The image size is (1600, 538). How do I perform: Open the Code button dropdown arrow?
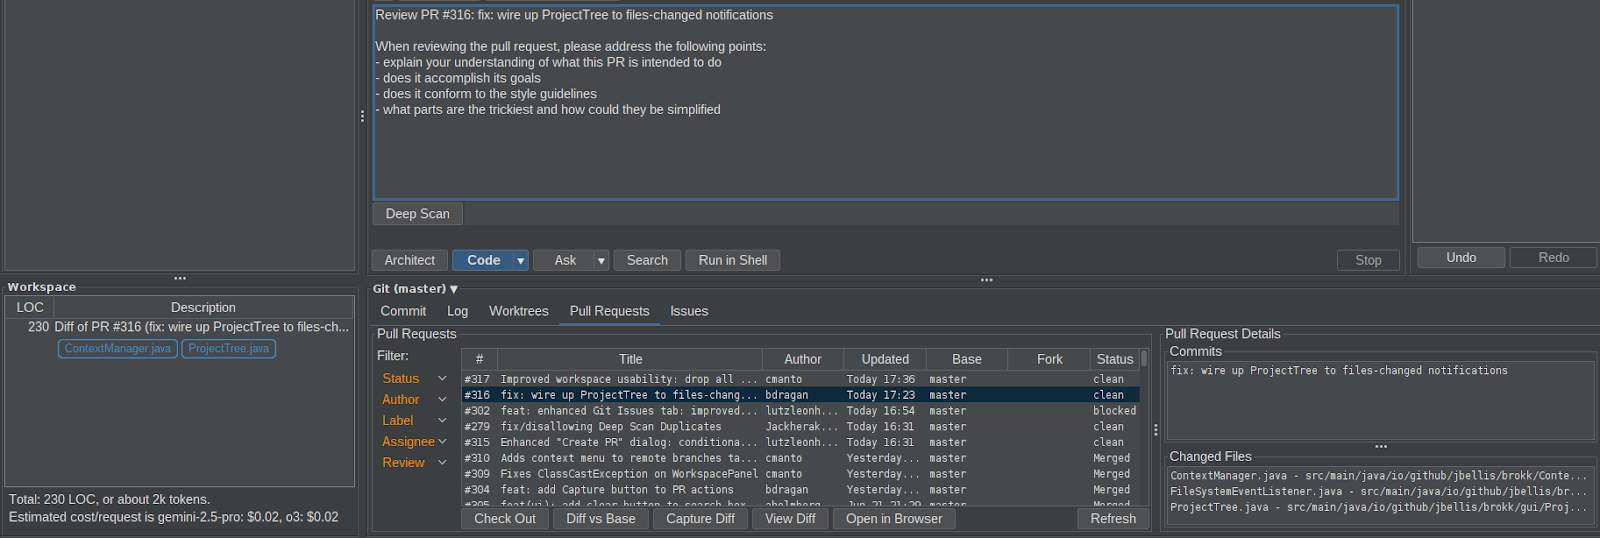[x=520, y=261]
